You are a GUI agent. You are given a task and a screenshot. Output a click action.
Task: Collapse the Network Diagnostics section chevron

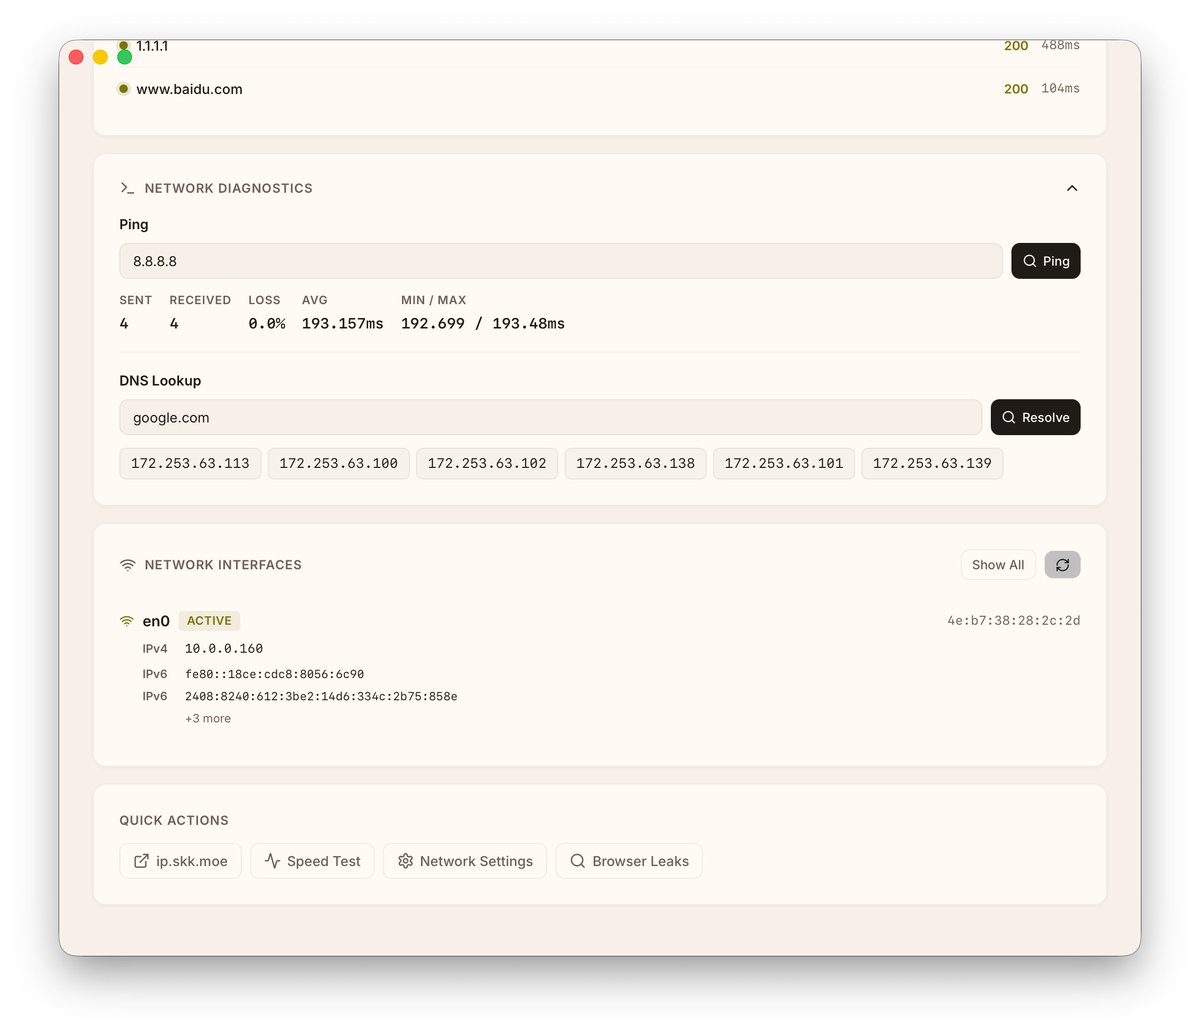pyautogui.click(x=1071, y=188)
